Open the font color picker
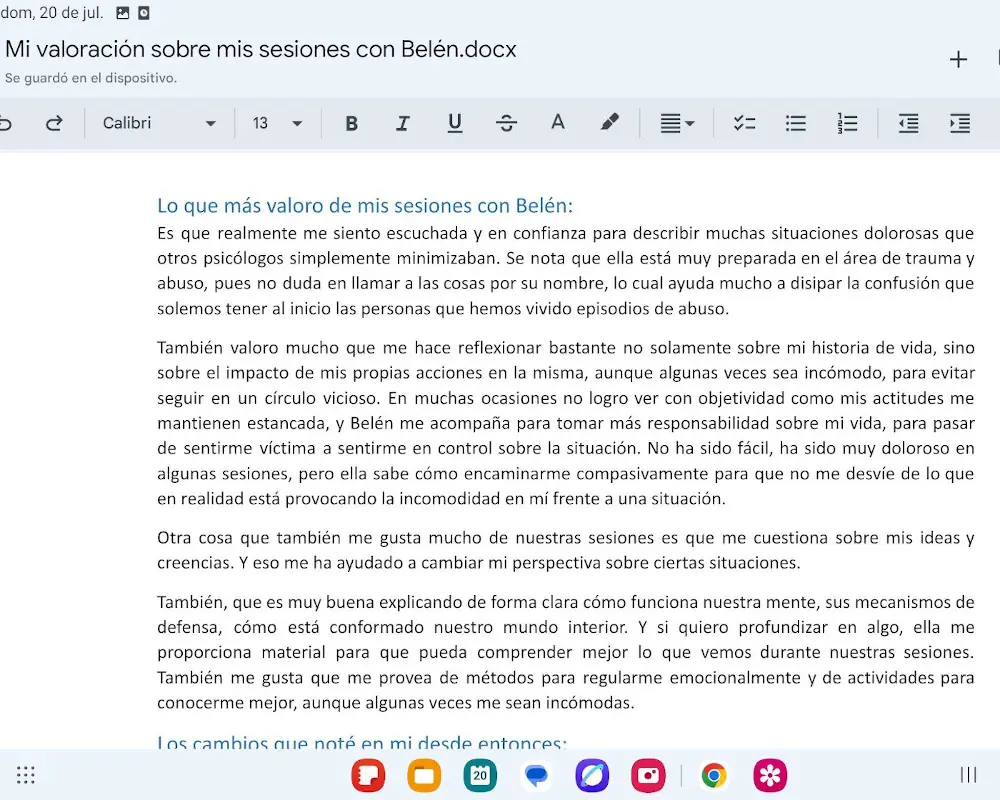Image resolution: width=1000 pixels, height=800 pixels. 558,123
